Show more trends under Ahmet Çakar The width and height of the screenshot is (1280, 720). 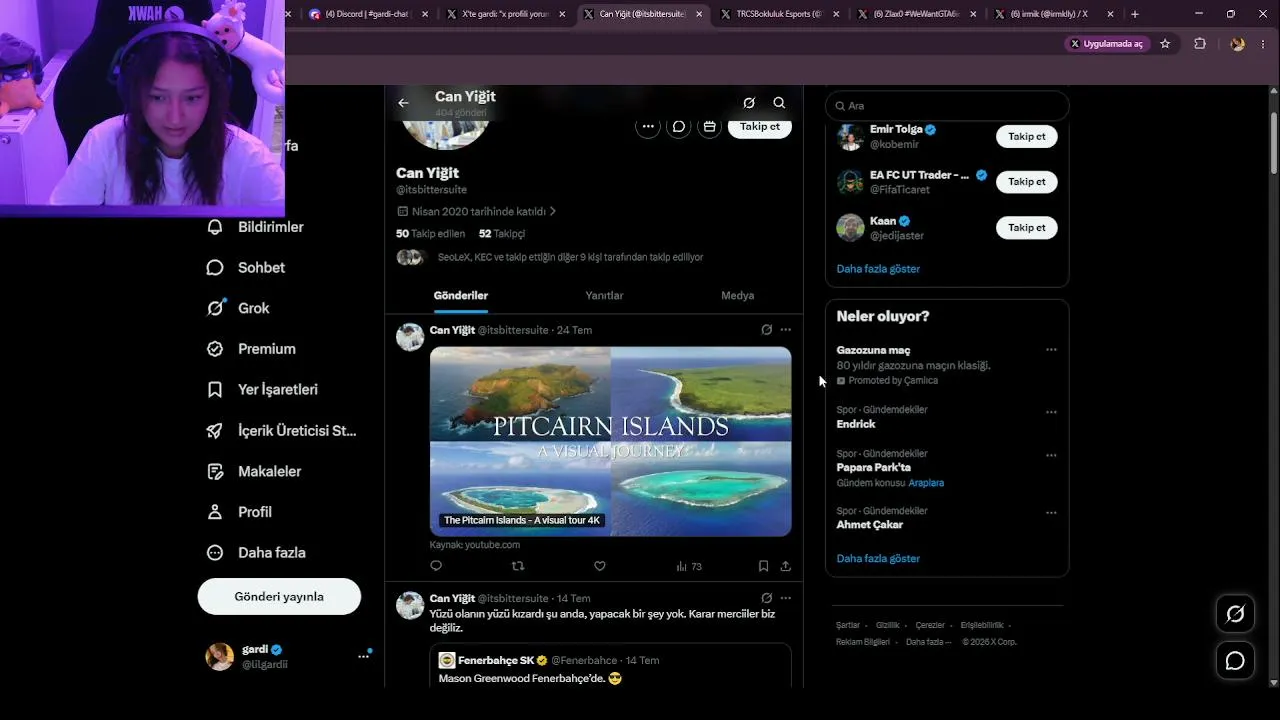coord(878,559)
